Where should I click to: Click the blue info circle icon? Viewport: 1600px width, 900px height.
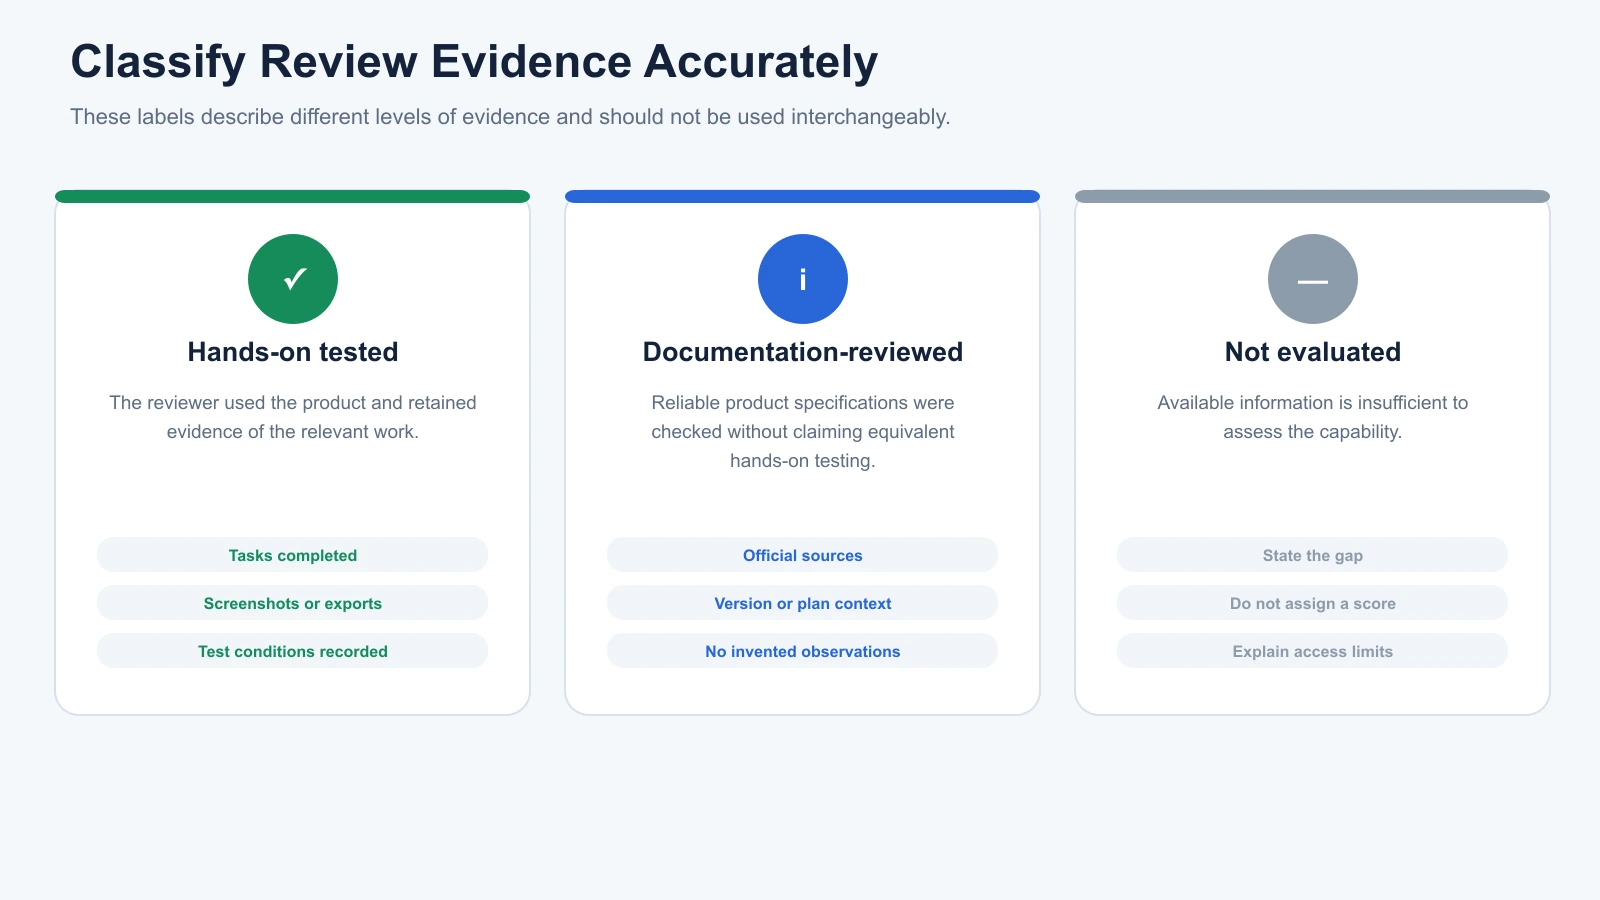click(803, 279)
